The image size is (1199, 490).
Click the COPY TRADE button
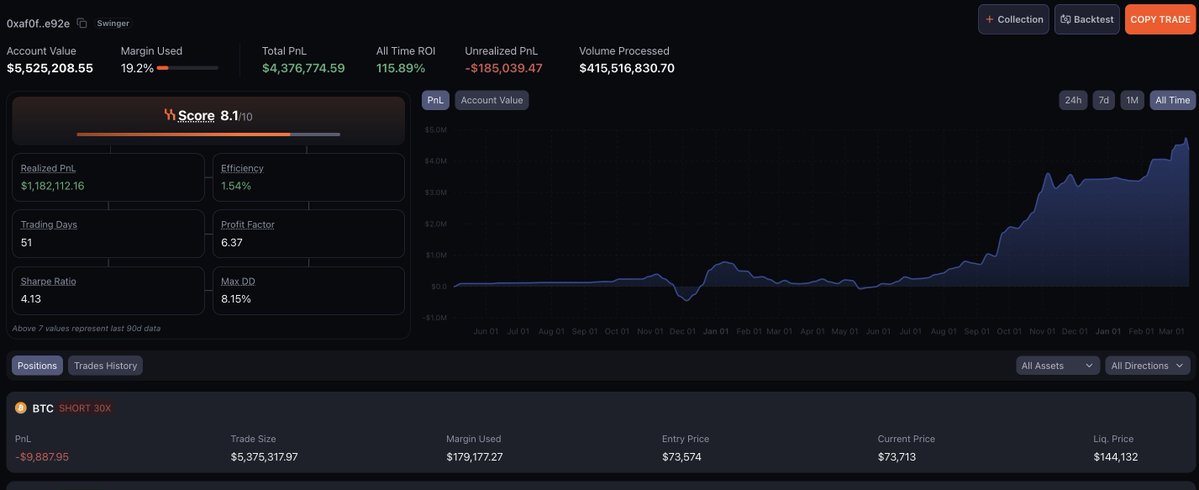[x=1160, y=20]
